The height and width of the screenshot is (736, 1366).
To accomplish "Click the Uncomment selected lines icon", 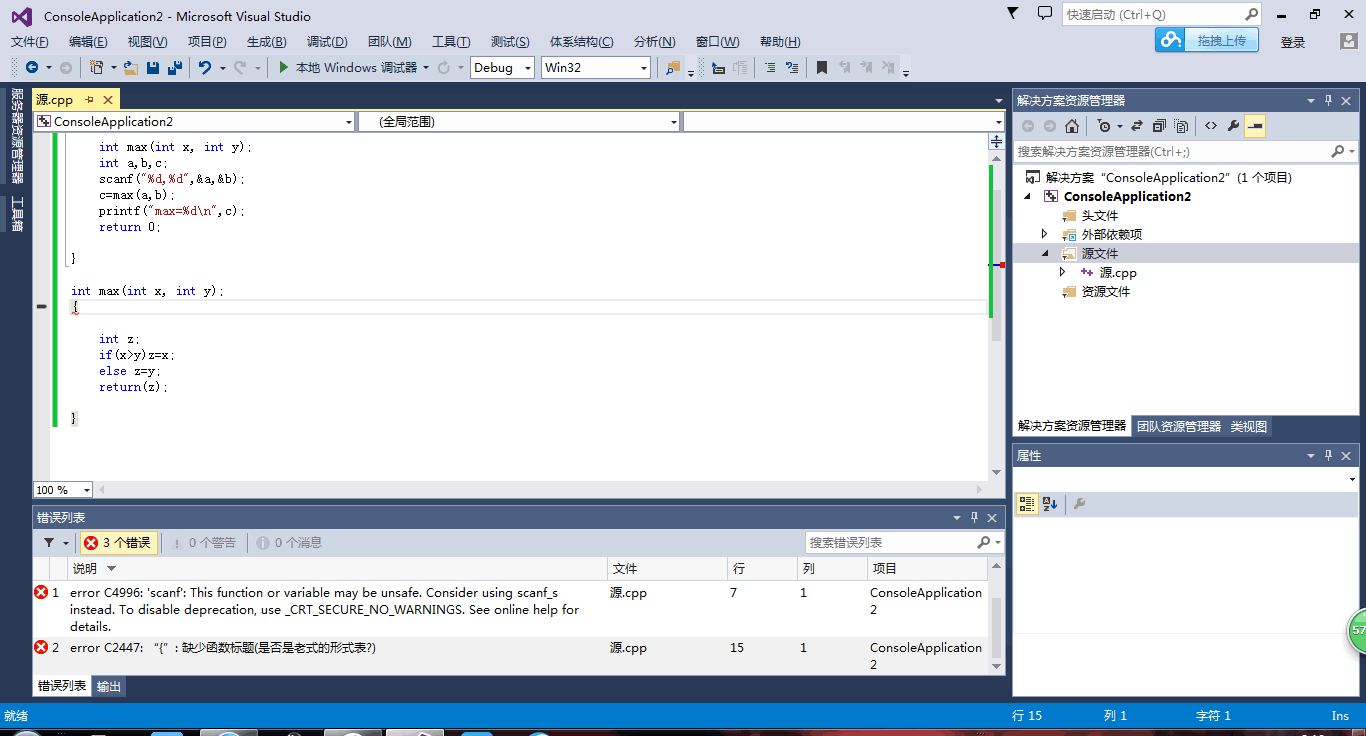I will pos(792,67).
